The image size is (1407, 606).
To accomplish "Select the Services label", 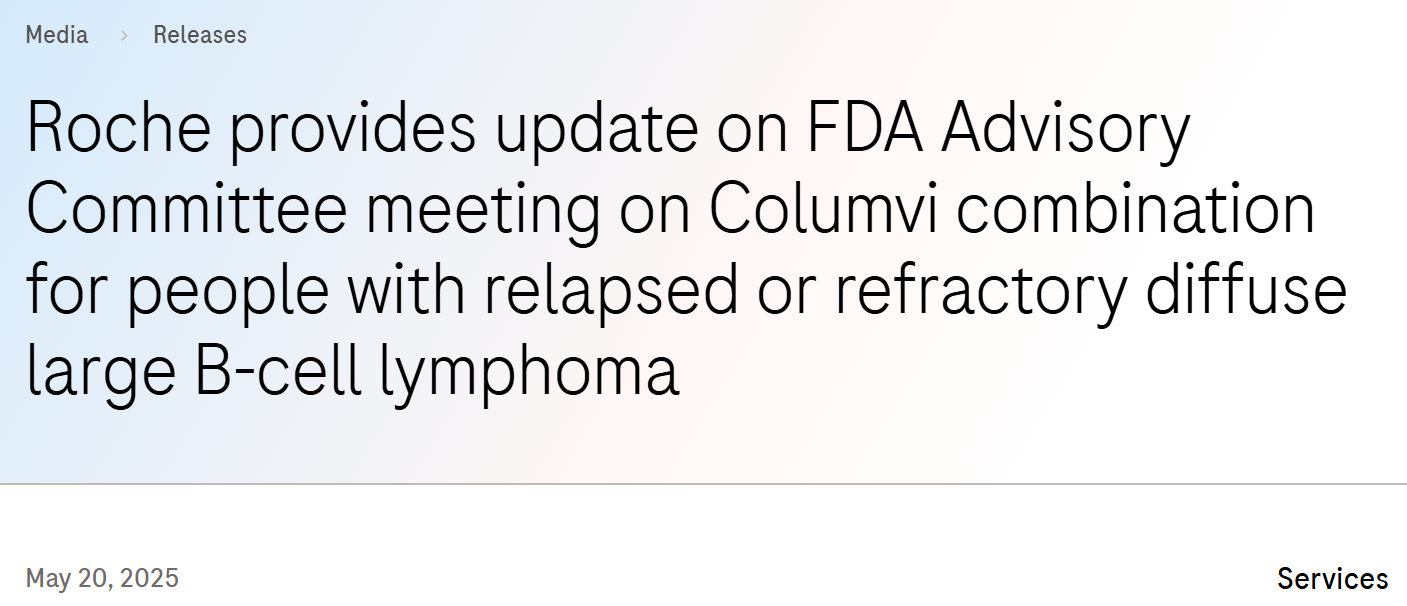I will [1332, 579].
